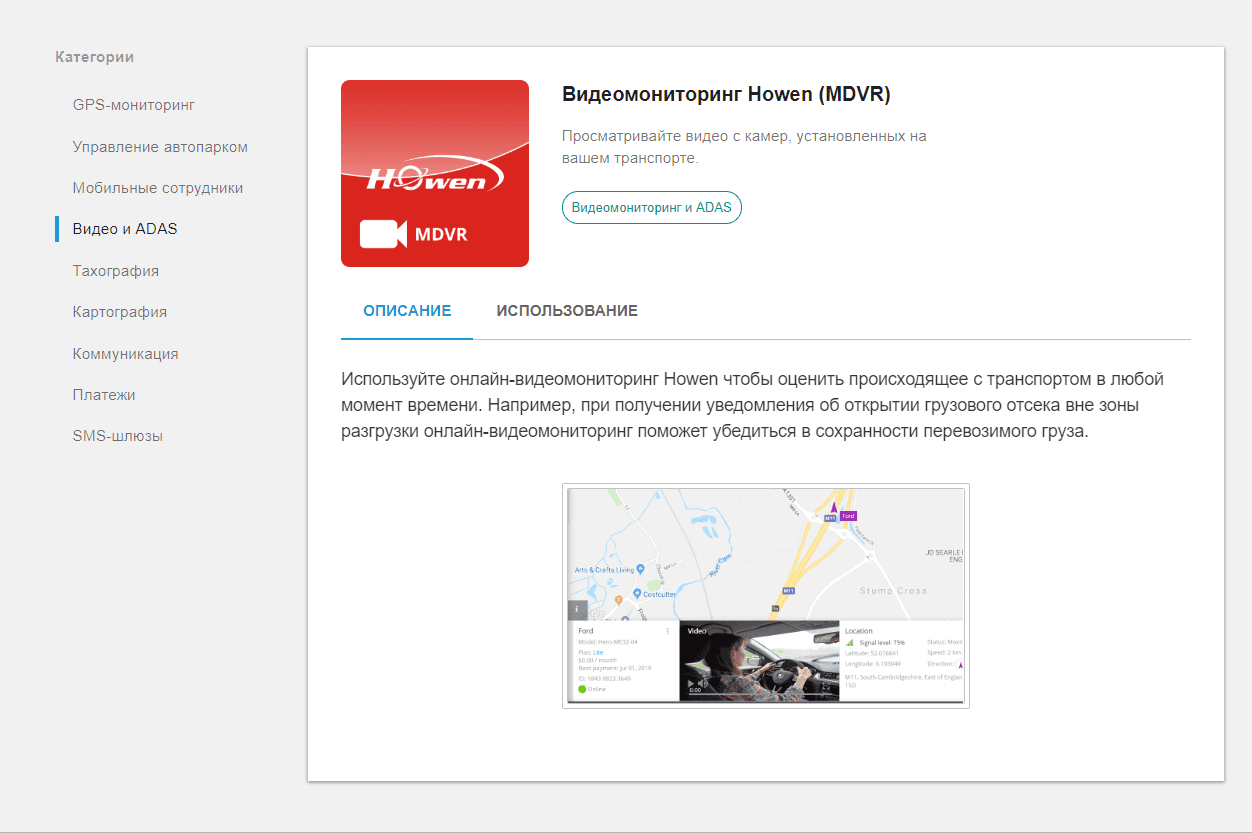Switch to the ОПИСАНИЕ tab

coord(407,311)
